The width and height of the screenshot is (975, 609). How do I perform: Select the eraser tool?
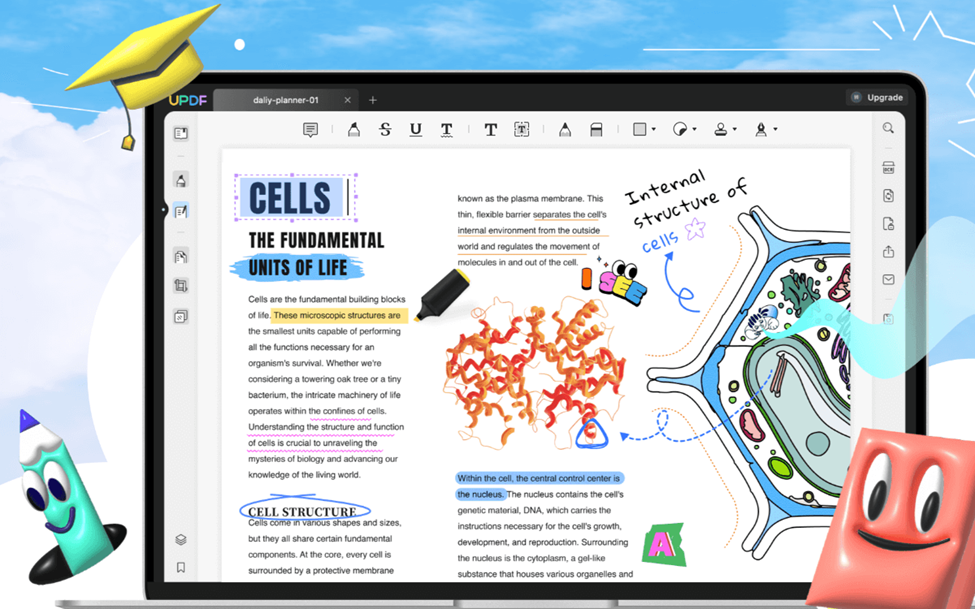[x=596, y=129]
